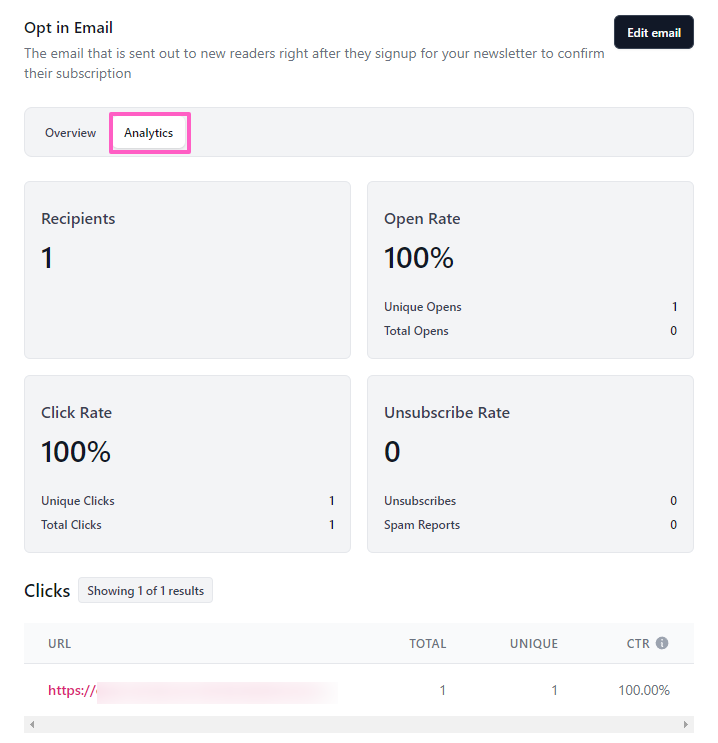Click the Click Rate card title
The height and width of the screenshot is (743, 718).
click(x=76, y=413)
